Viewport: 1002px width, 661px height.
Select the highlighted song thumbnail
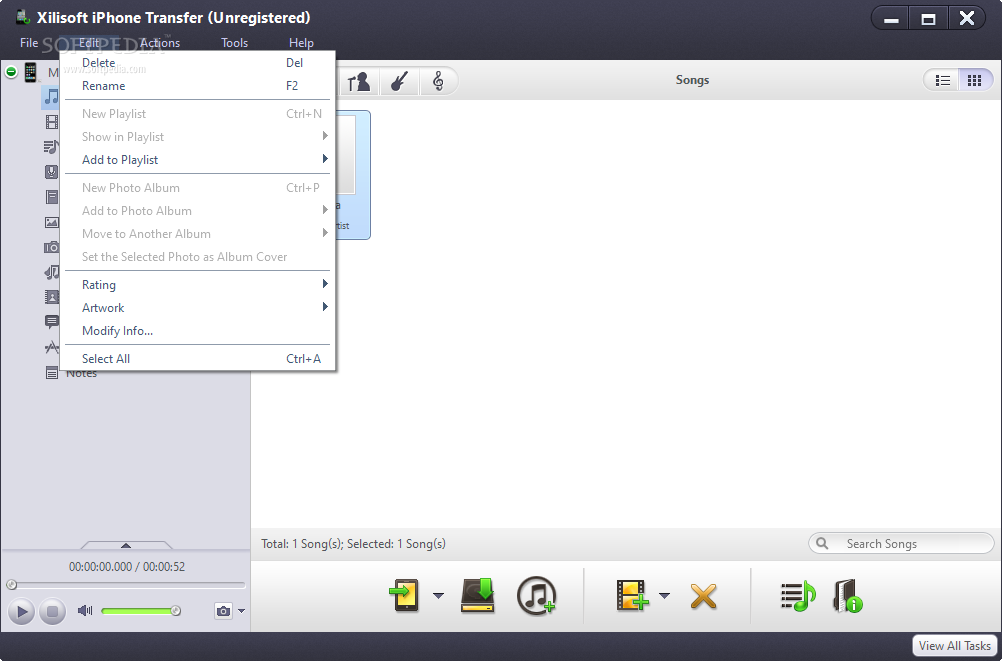click(x=353, y=175)
